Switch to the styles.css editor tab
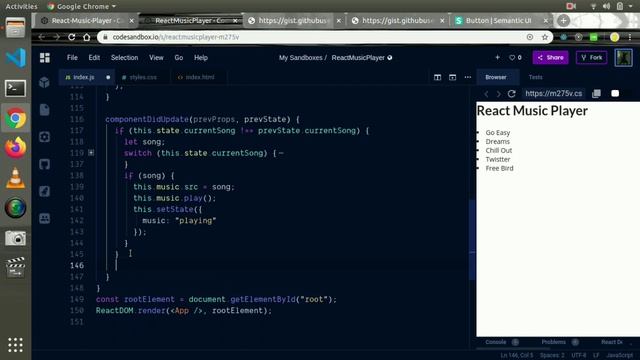The width and height of the screenshot is (640, 360). [x=143, y=77]
